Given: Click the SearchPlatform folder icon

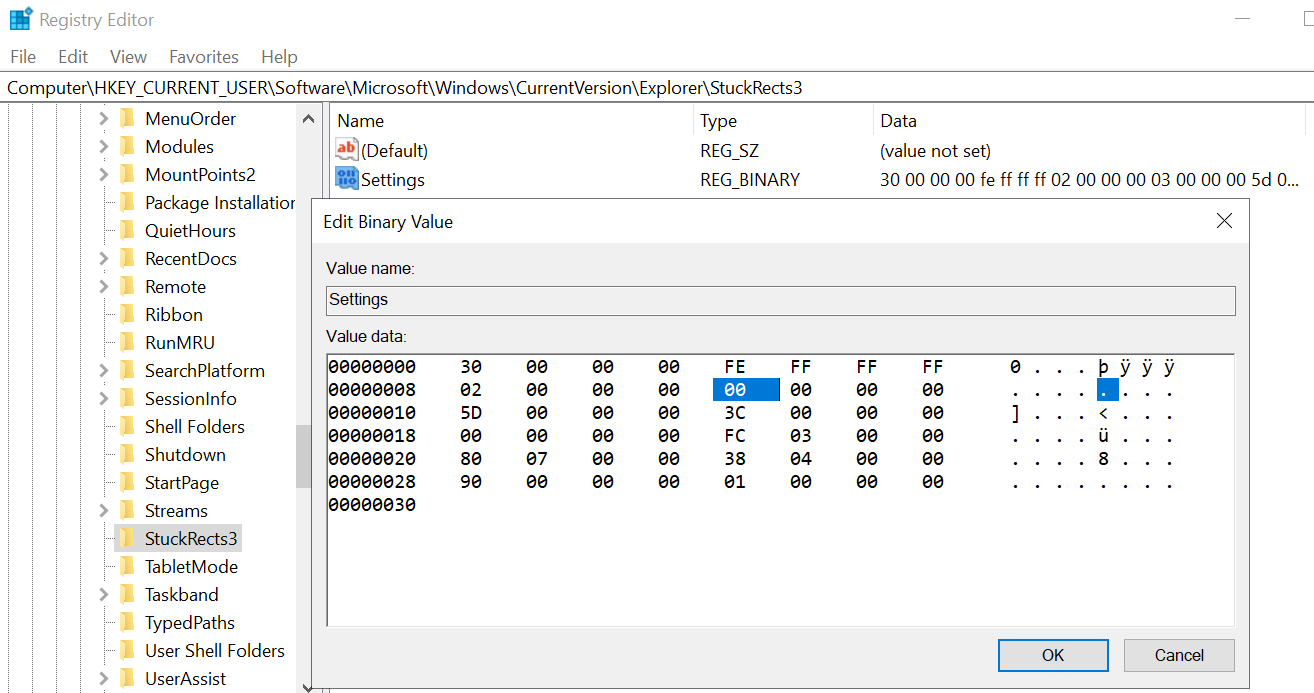Looking at the screenshot, I should coord(127,370).
